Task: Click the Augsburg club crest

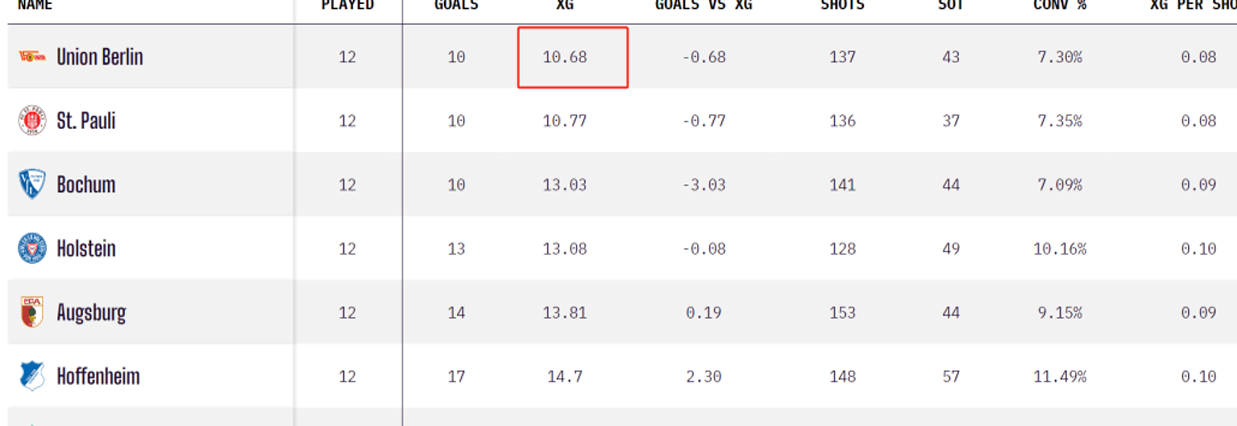Action: click(x=32, y=313)
